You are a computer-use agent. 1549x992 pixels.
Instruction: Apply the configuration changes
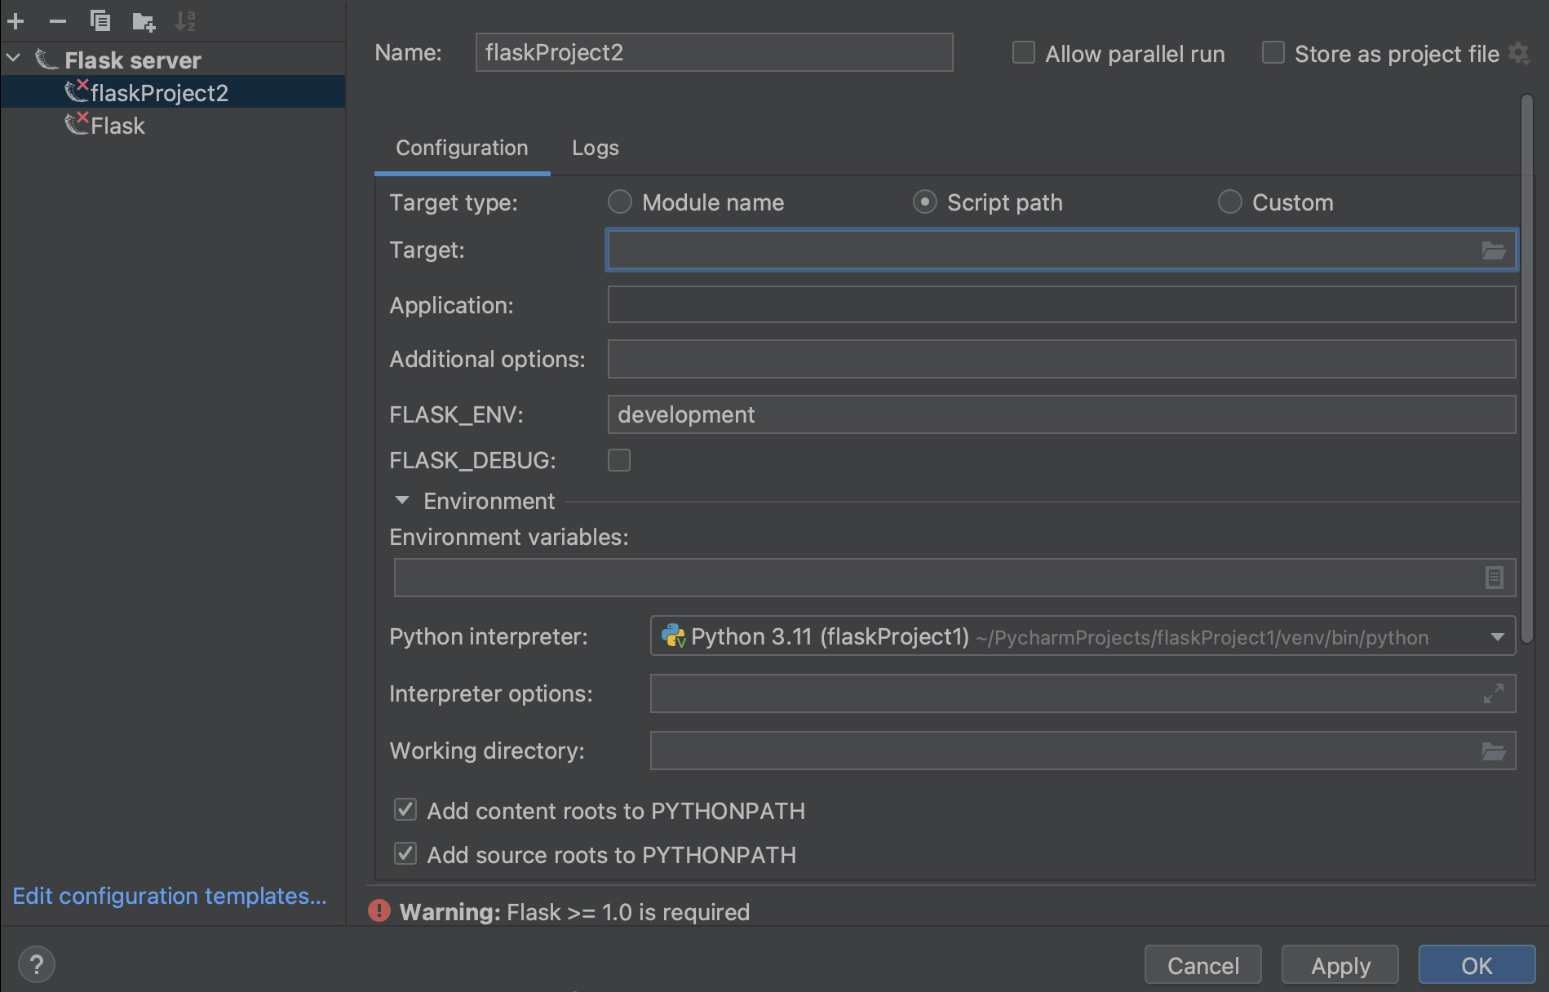[1339, 964]
